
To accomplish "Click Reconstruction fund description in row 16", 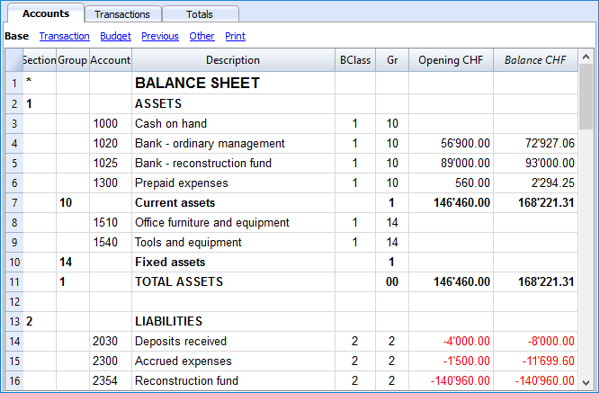I will [x=186, y=381].
